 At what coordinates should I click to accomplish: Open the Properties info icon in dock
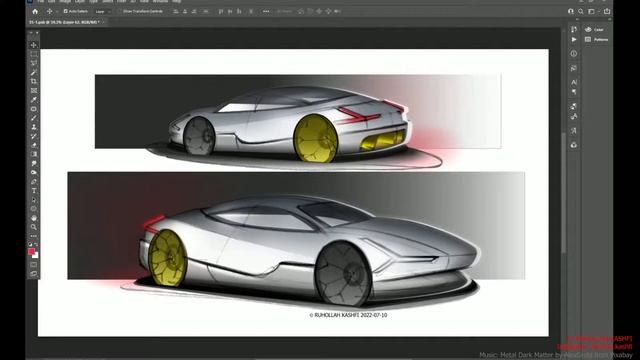tap(574, 53)
